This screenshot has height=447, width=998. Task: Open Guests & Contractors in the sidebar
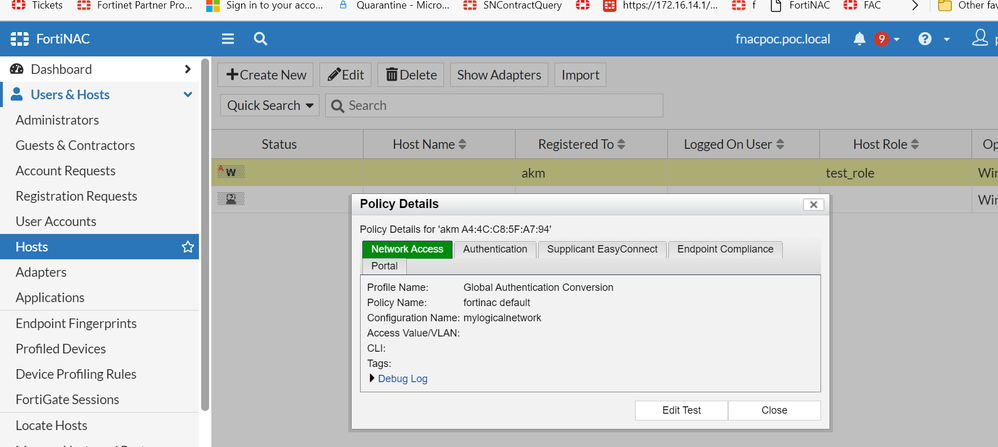75,145
